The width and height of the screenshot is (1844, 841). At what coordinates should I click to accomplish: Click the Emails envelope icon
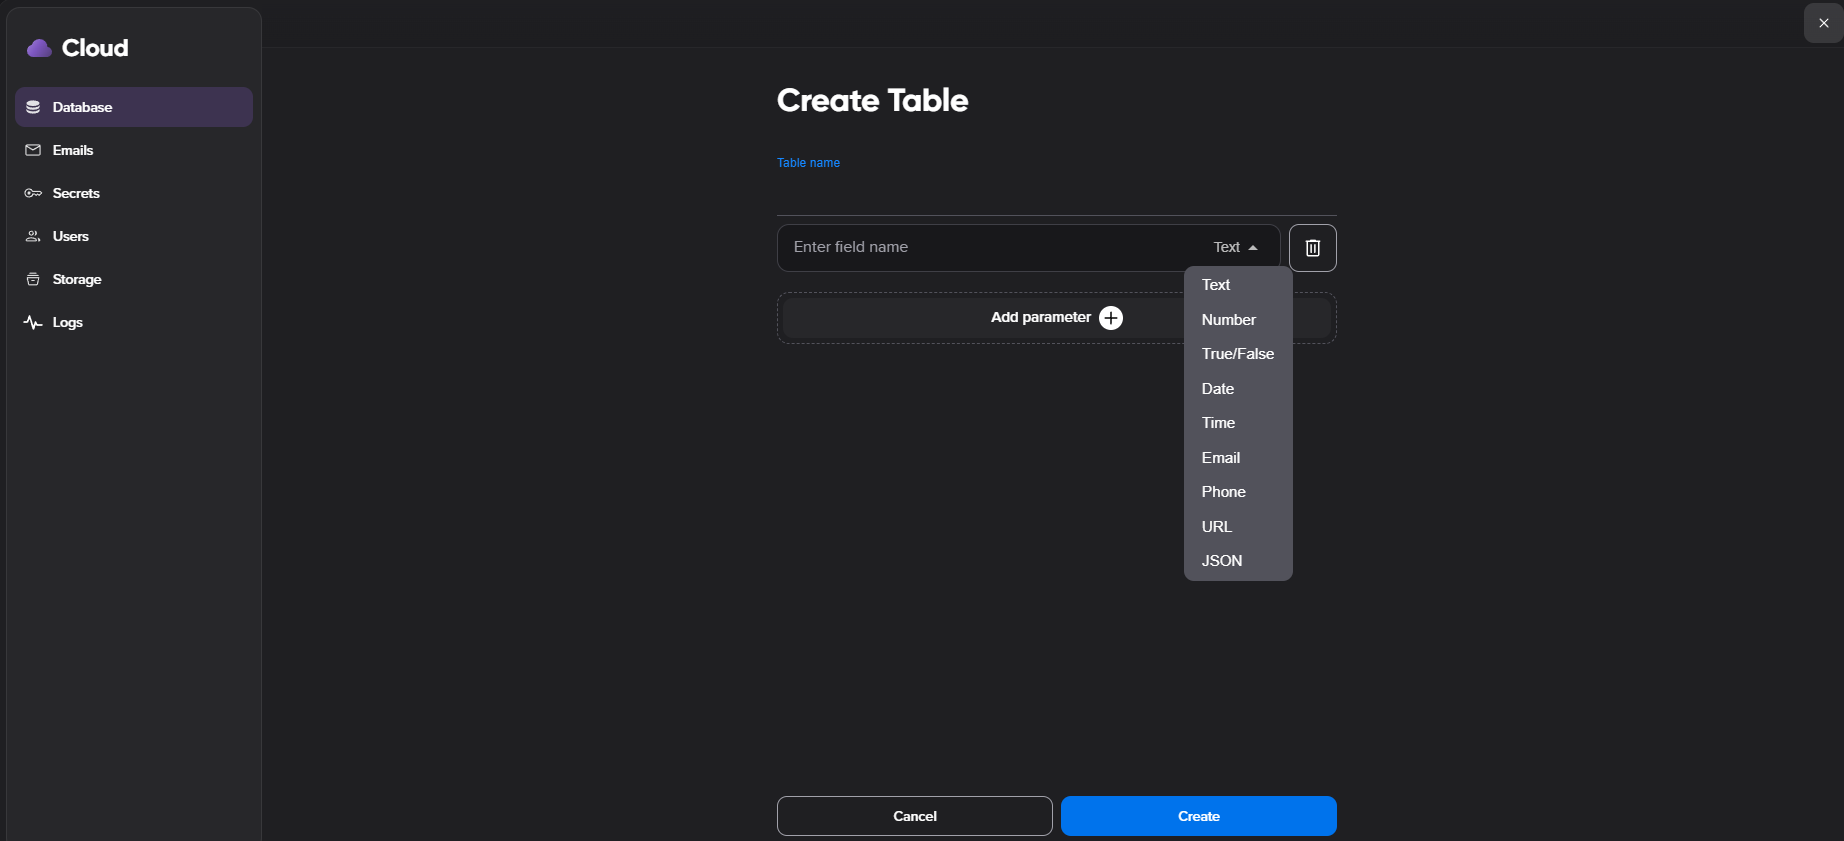[33, 150]
